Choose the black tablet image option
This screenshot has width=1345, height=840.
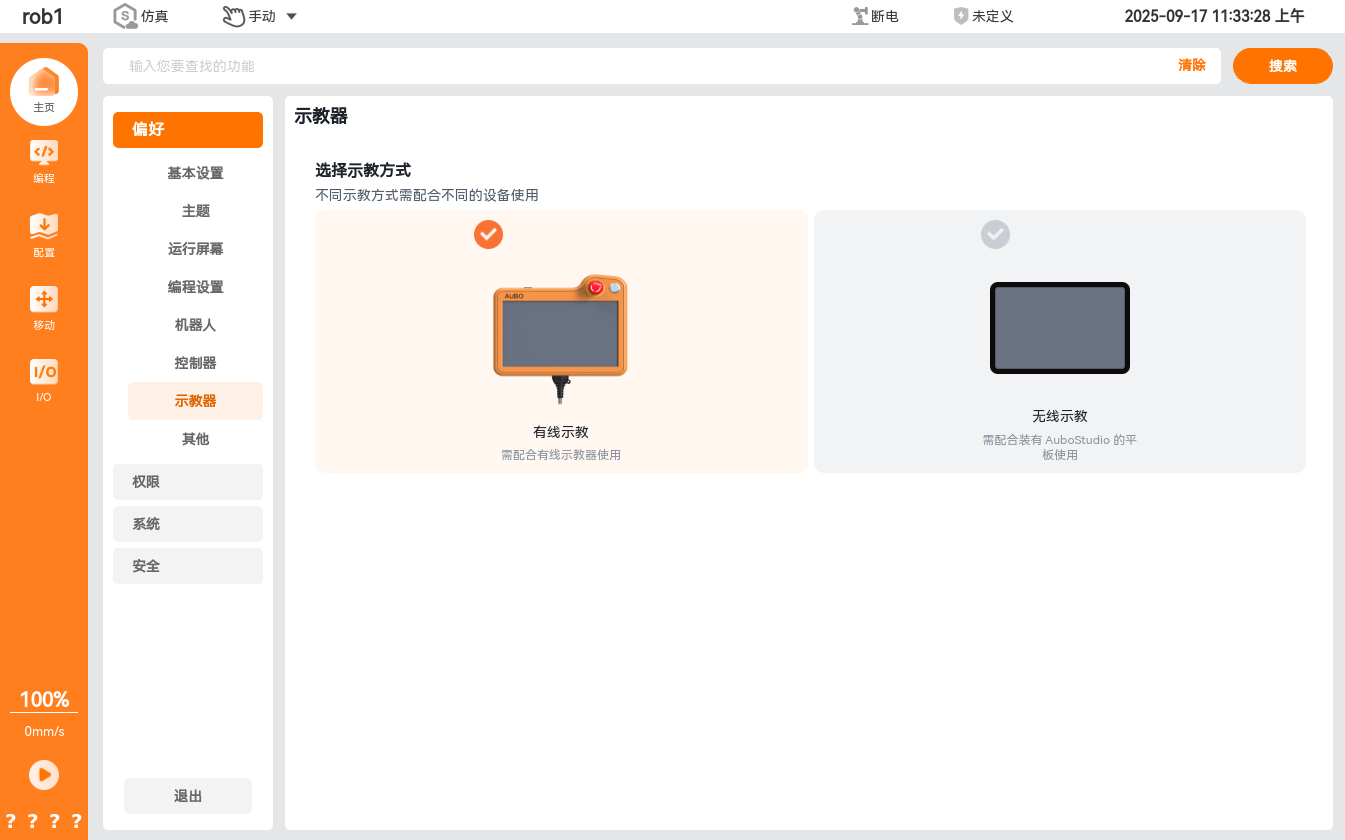1059,328
